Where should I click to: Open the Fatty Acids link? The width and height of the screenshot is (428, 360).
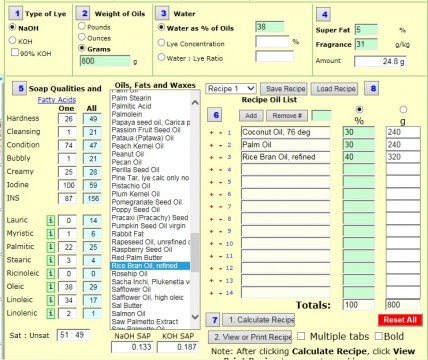pos(57,100)
